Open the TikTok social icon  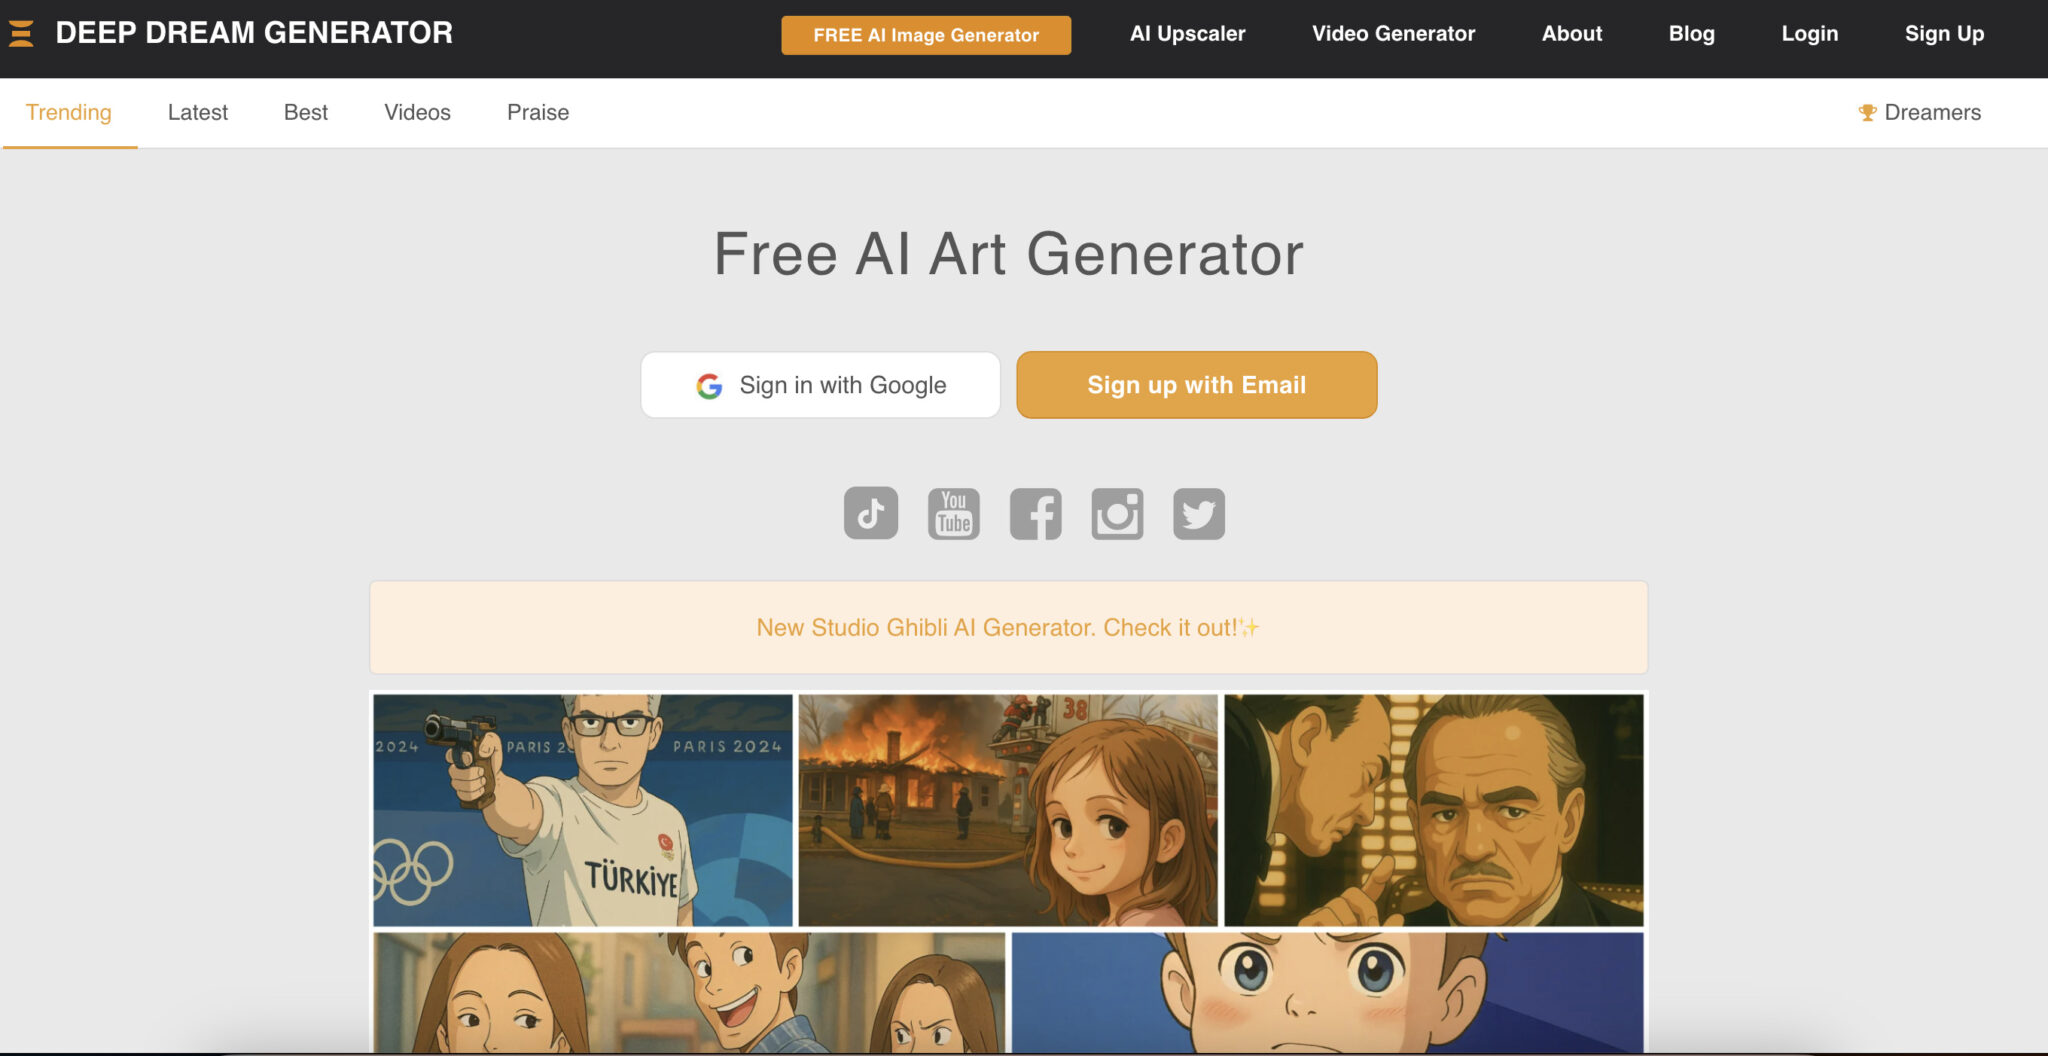(871, 513)
